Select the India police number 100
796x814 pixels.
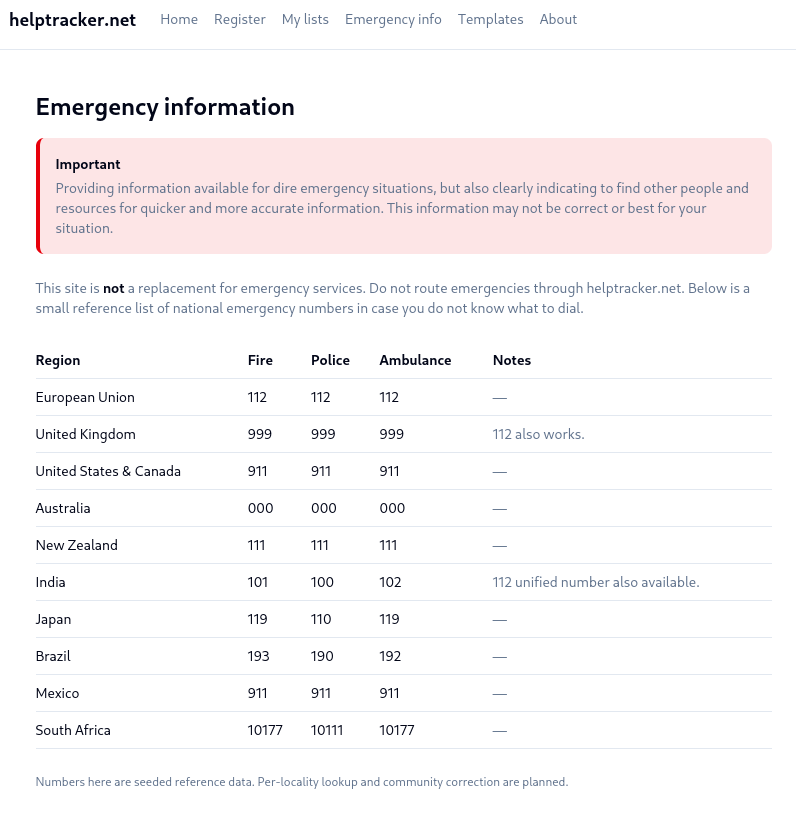pos(322,582)
